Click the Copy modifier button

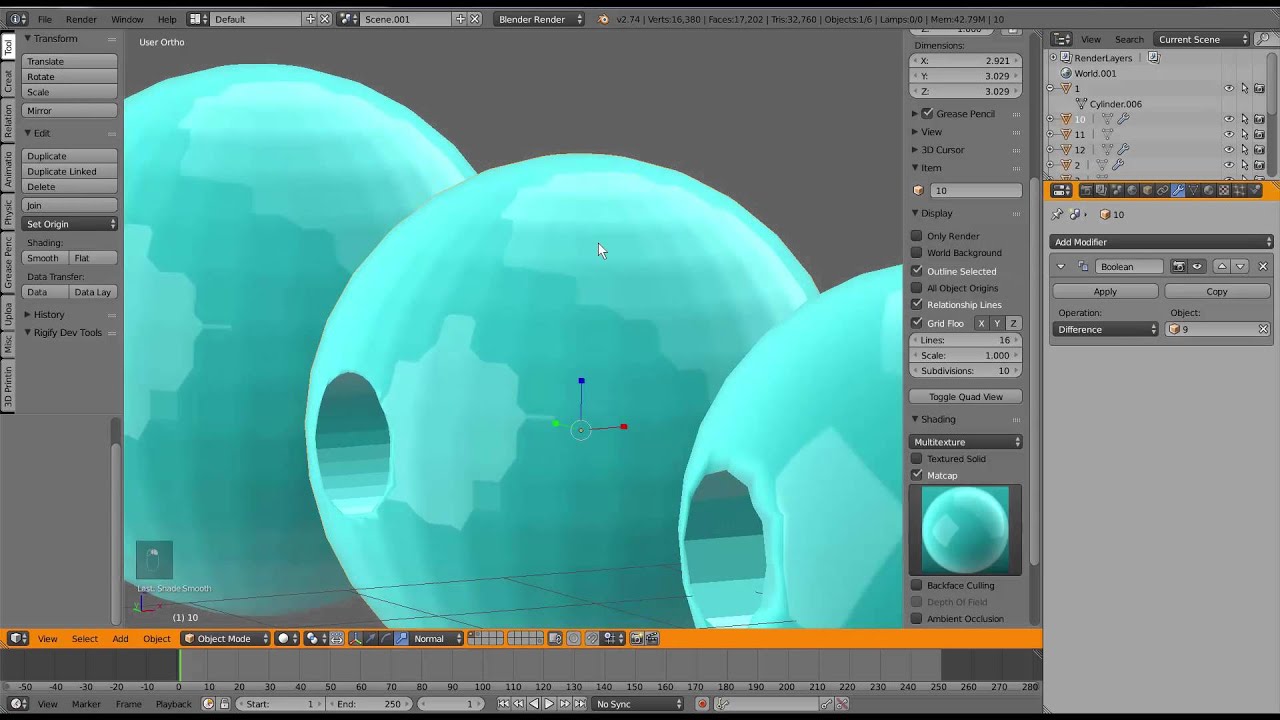coord(1217,291)
